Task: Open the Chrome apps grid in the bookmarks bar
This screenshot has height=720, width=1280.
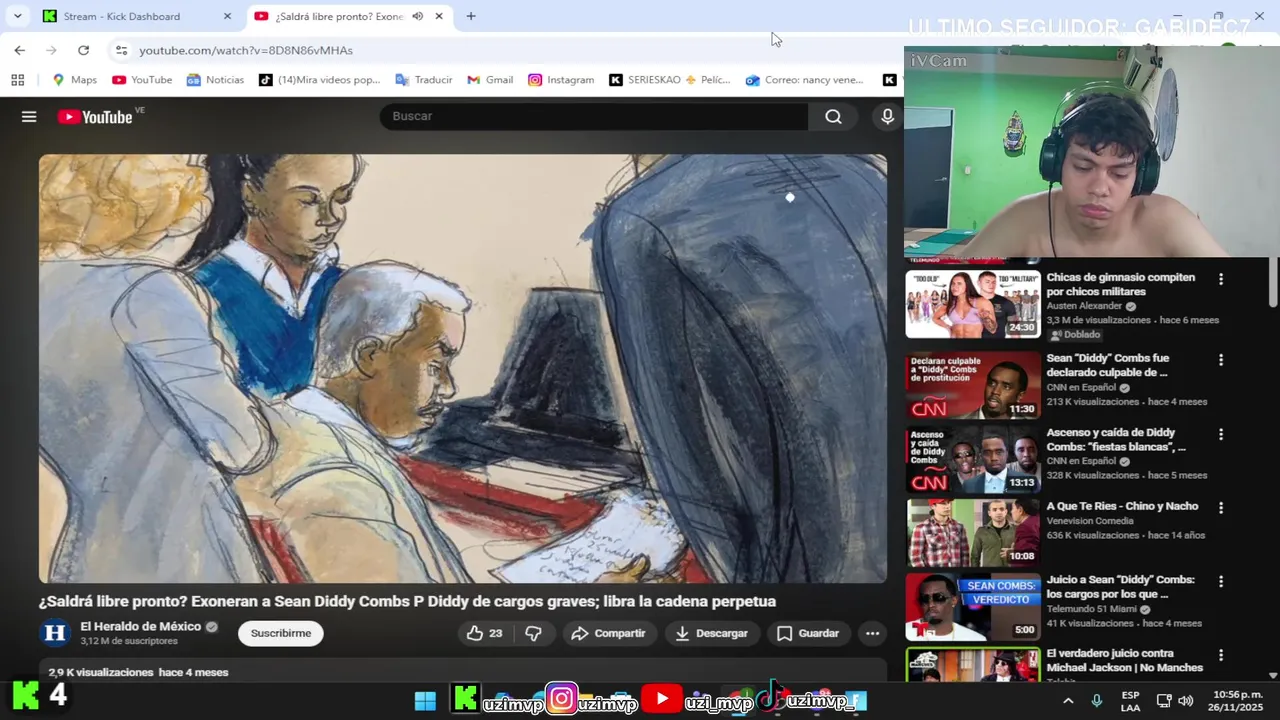Action: click(17, 80)
